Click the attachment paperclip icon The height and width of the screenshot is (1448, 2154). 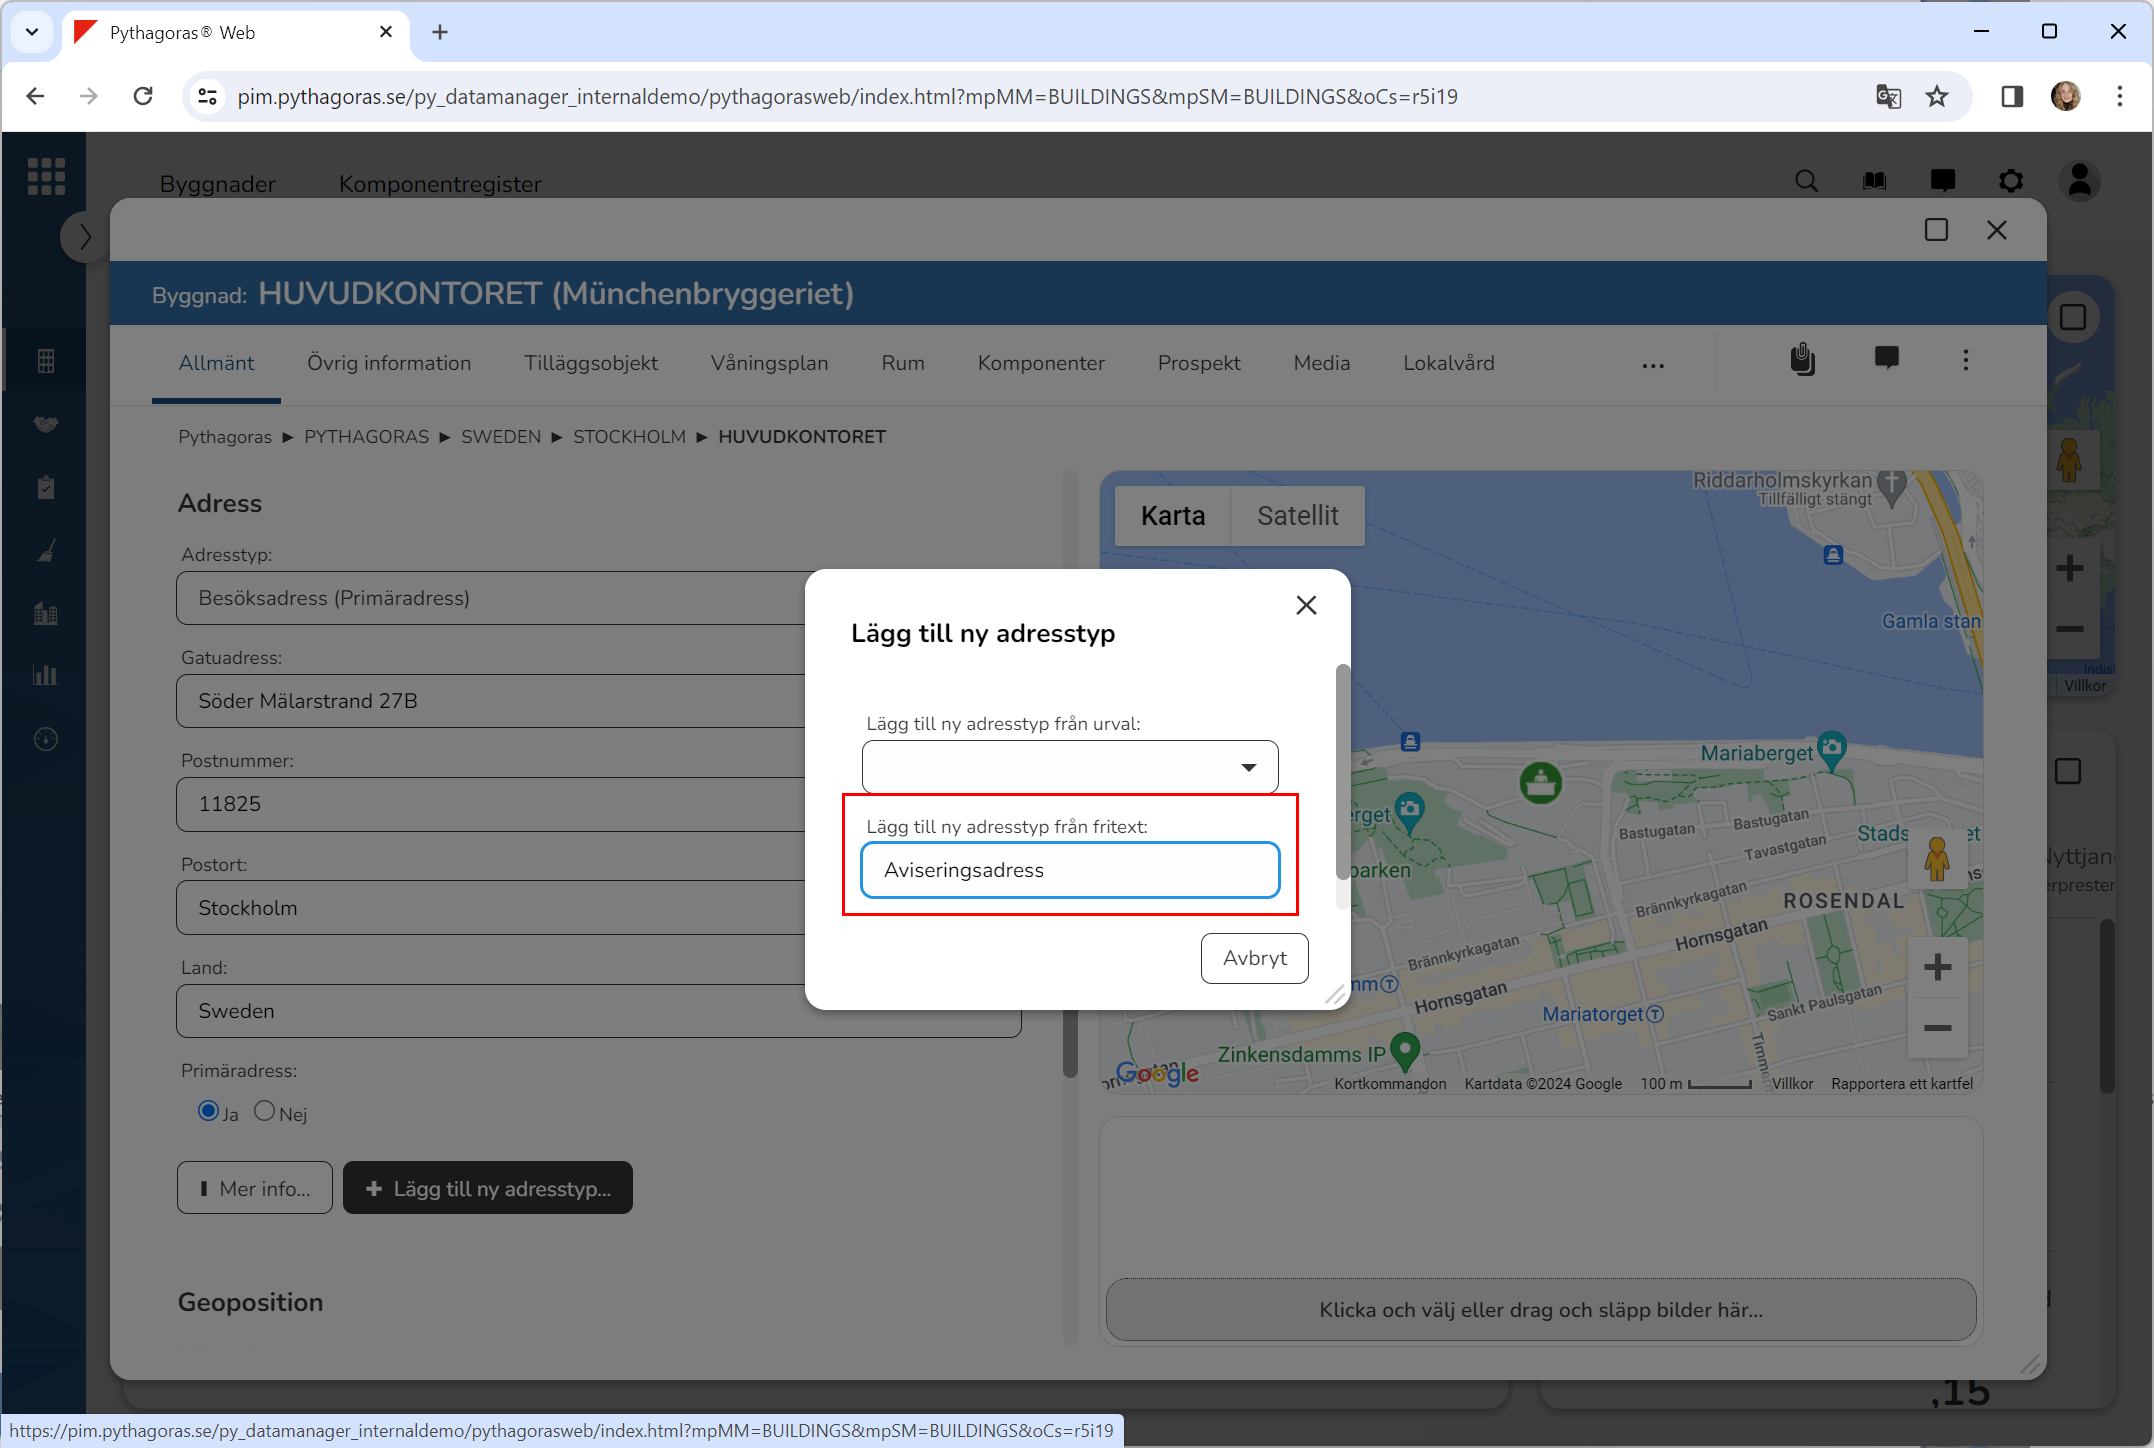(x=1802, y=360)
